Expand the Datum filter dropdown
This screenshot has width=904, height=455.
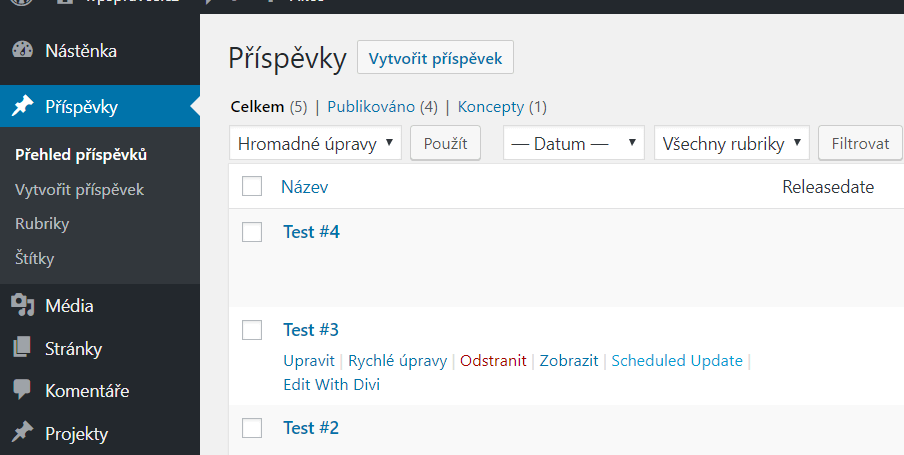[574, 143]
